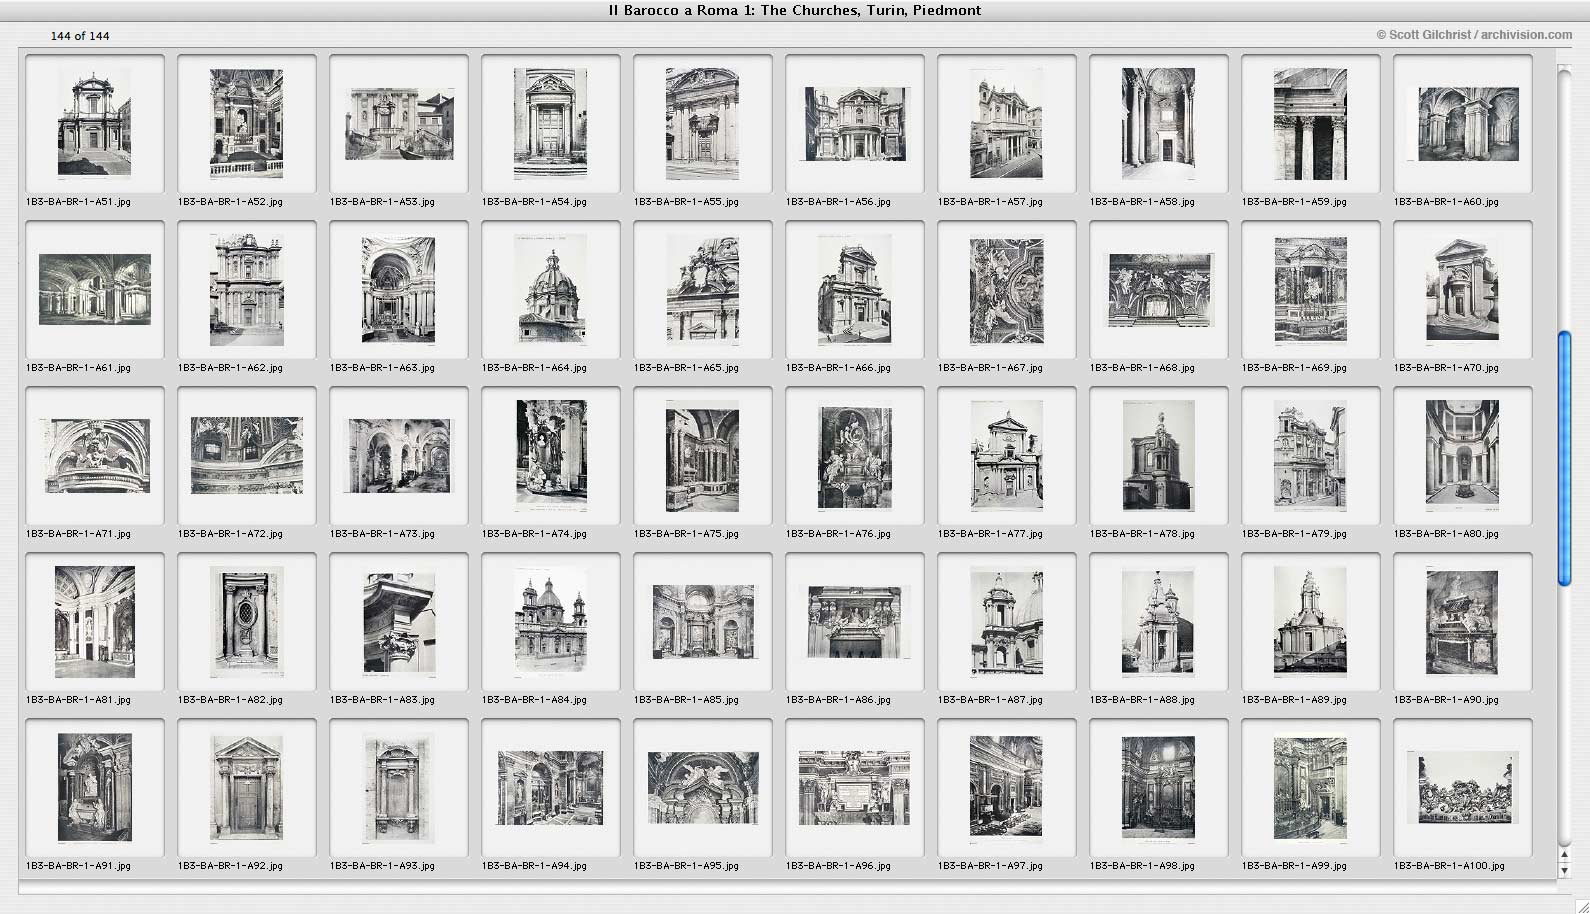1590x914 pixels.
Task: Open the thumbnail for 1B3-BA-BR-1-A81.jpg
Action: point(95,622)
